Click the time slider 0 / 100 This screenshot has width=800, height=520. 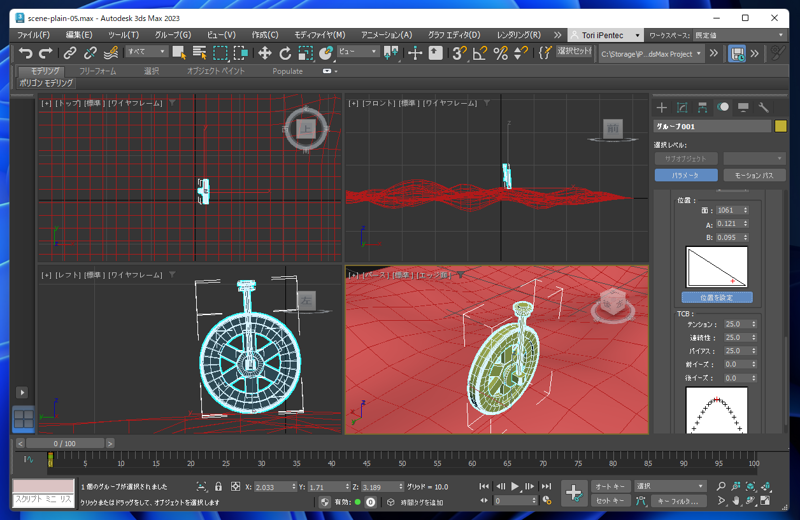(65, 443)
